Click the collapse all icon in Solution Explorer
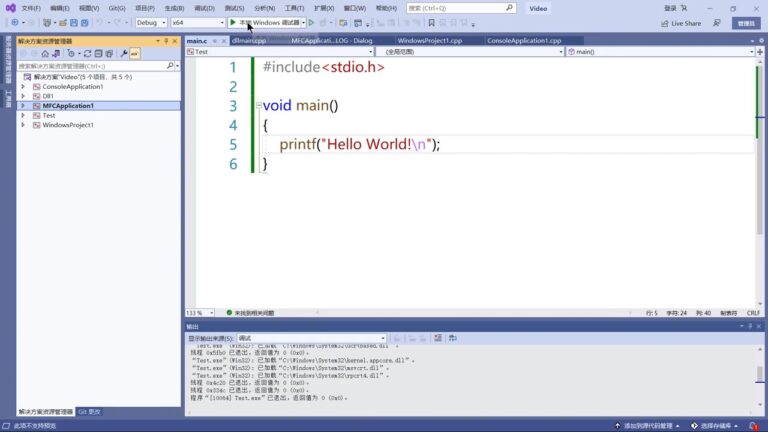This screenshot has height=432, width=768. [x=98, y=53]
